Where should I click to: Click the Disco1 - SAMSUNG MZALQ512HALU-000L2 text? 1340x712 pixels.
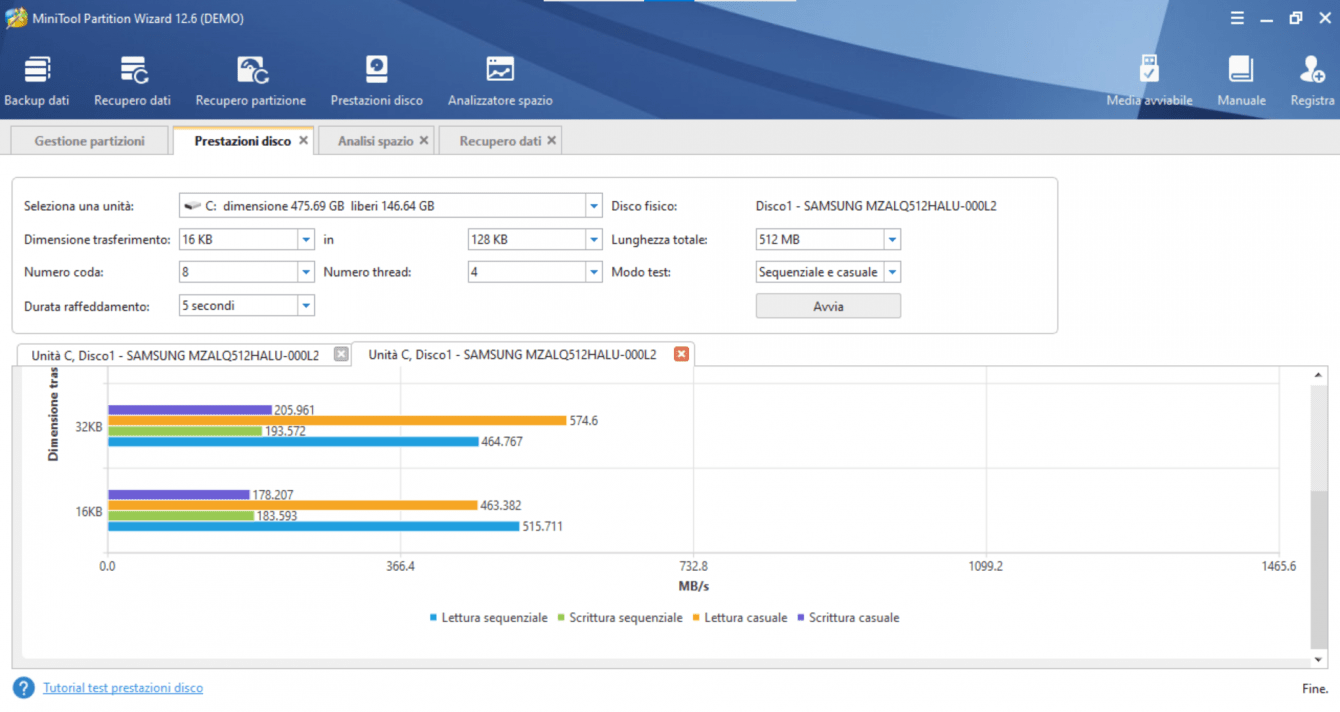coord(876,206)
